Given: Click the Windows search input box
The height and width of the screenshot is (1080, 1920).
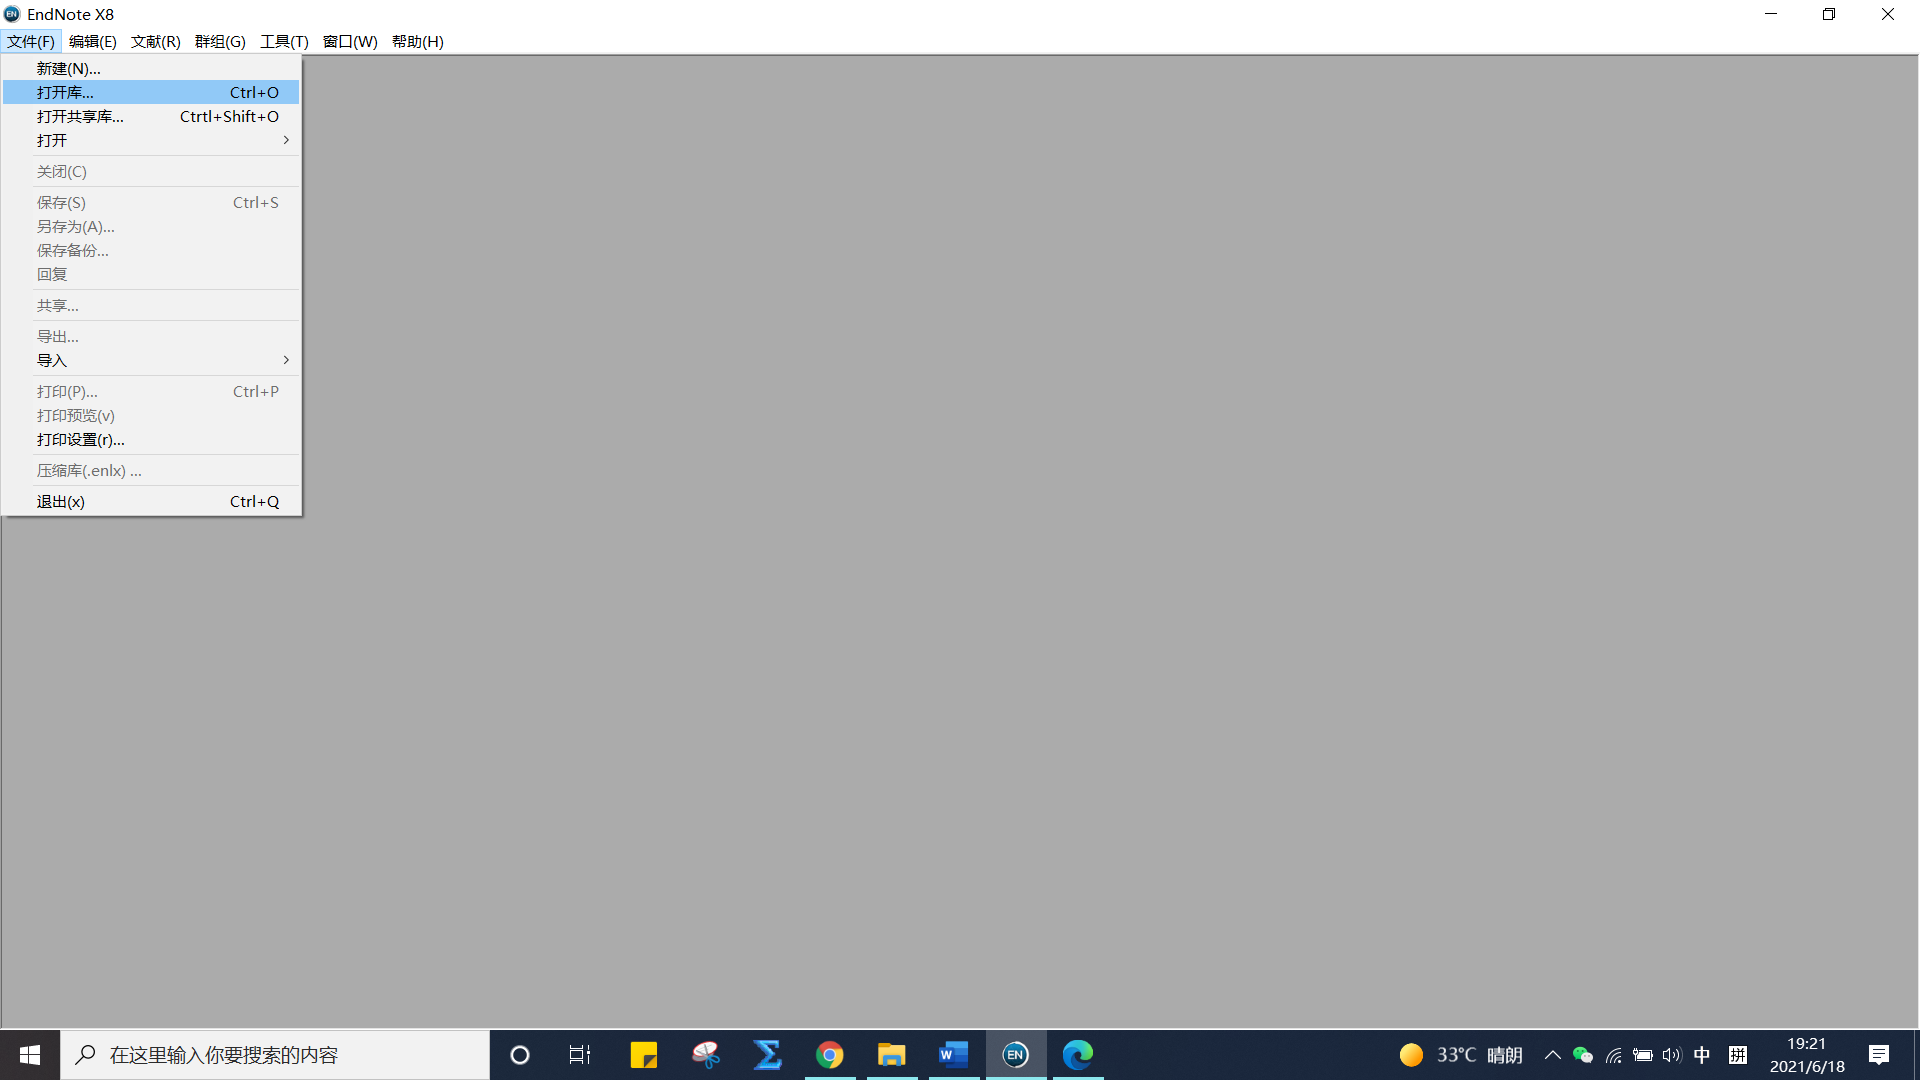Looking at the screenshot, I should point(275,1055).
